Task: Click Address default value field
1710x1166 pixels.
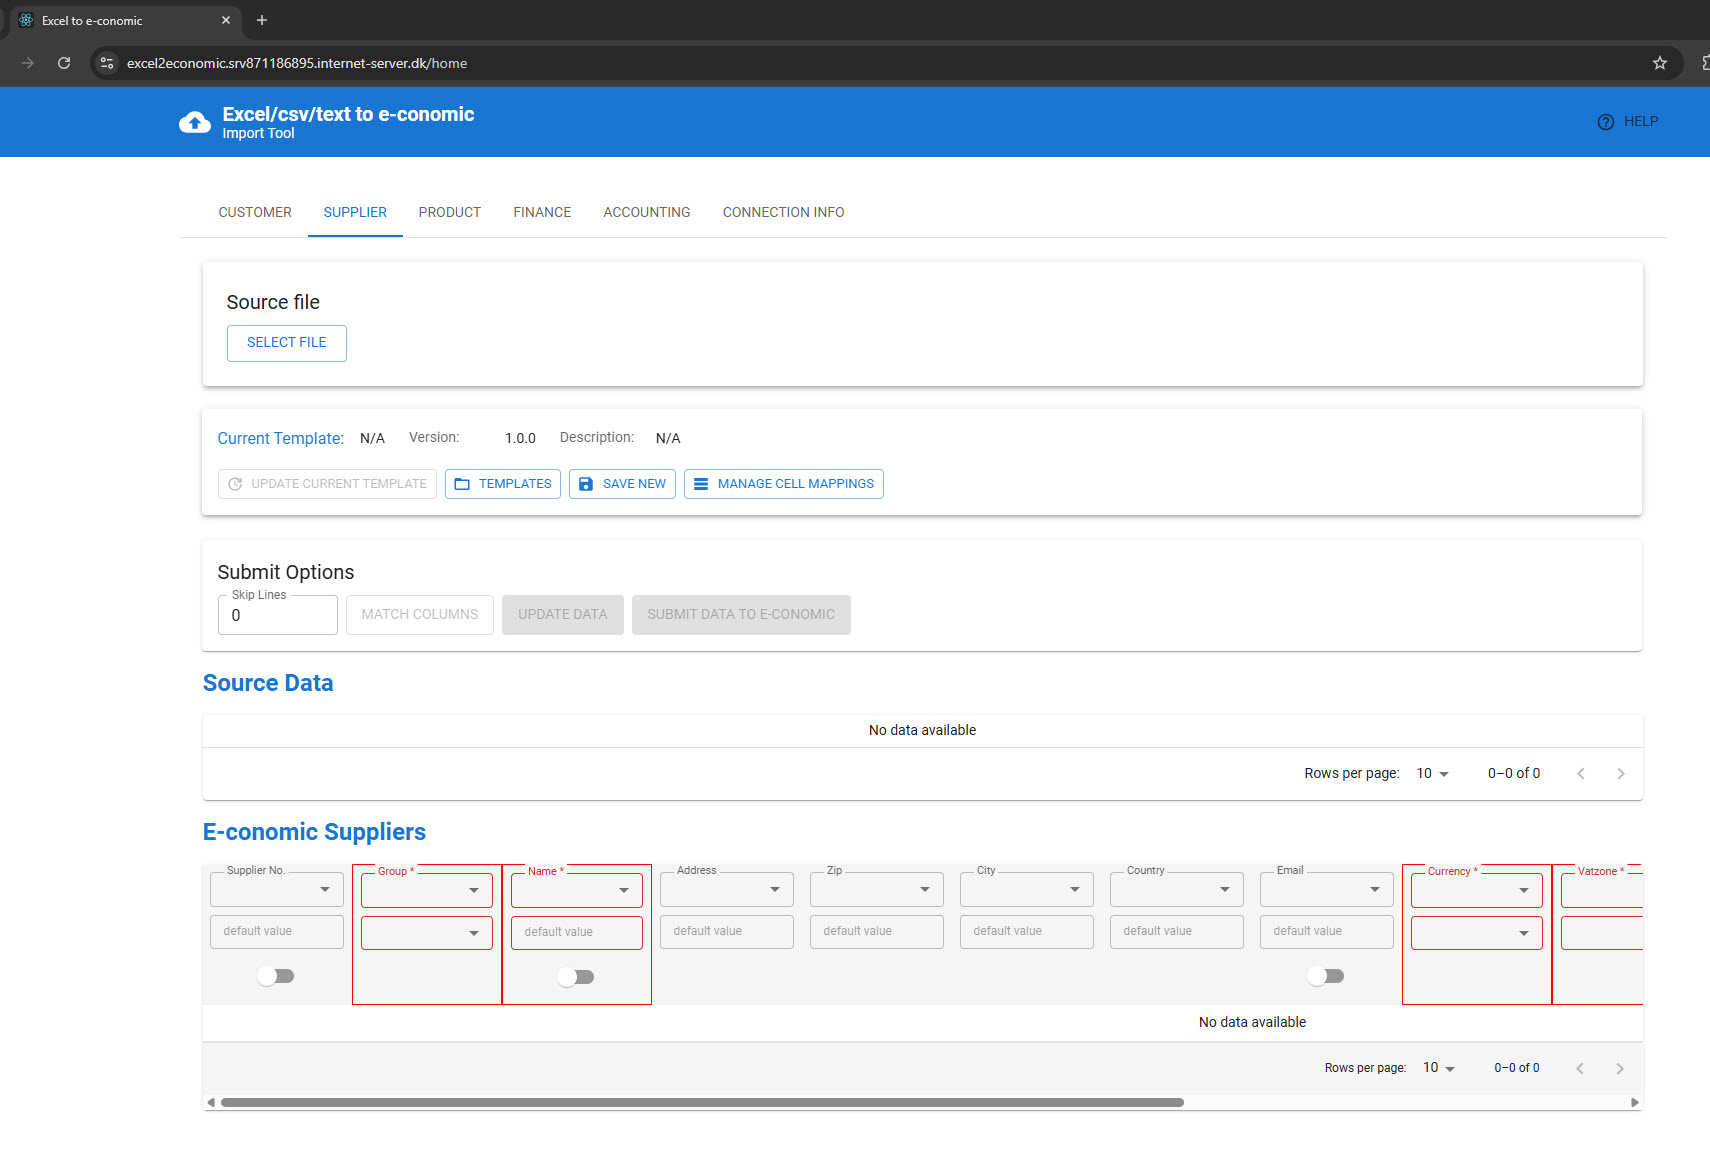Action: (x=727, y=932)
